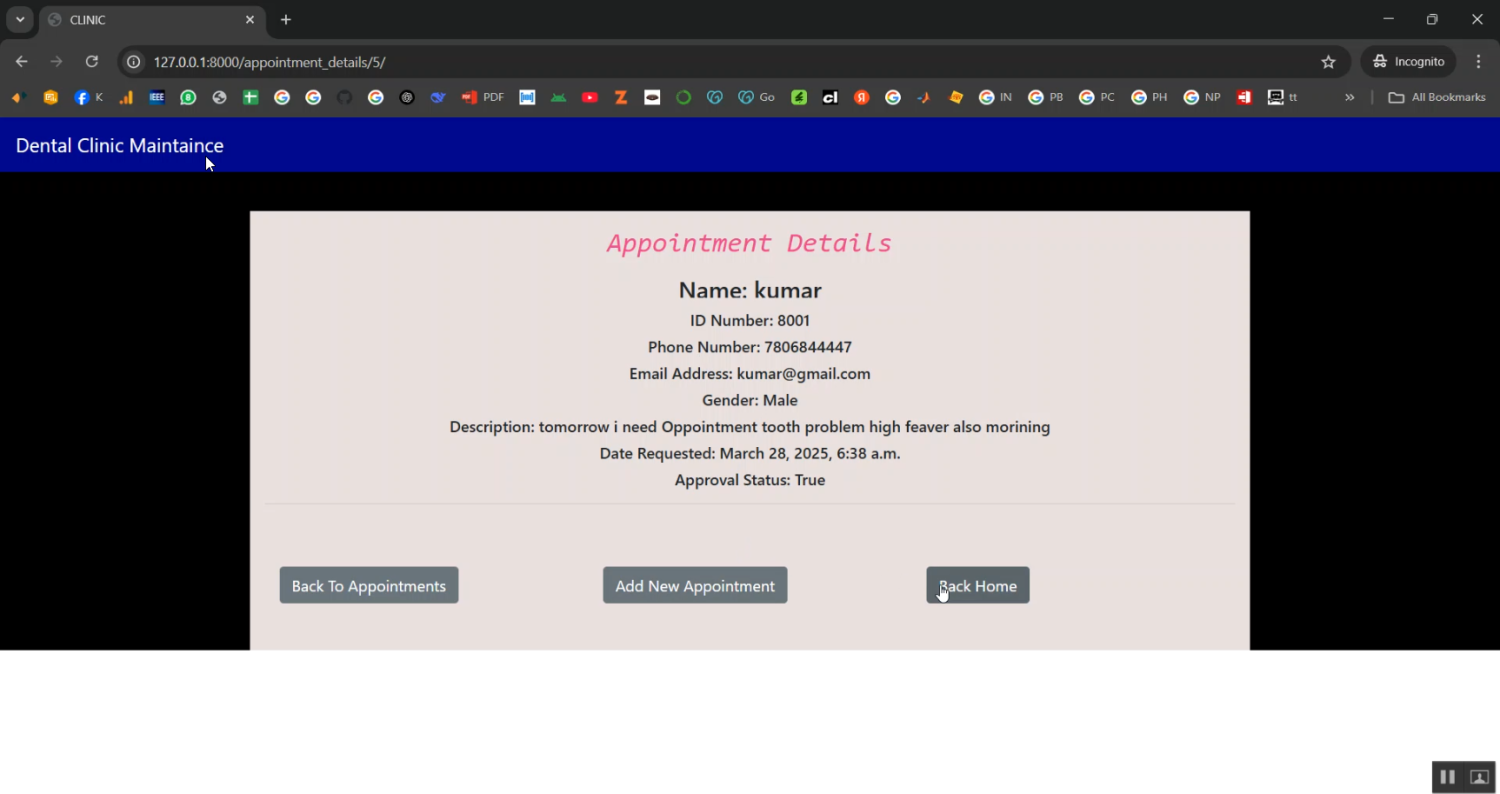Screen dimensions: 1500x794
Task: Click the Date Requested March 28, 2025 line
Action: [x=750, y=454]
